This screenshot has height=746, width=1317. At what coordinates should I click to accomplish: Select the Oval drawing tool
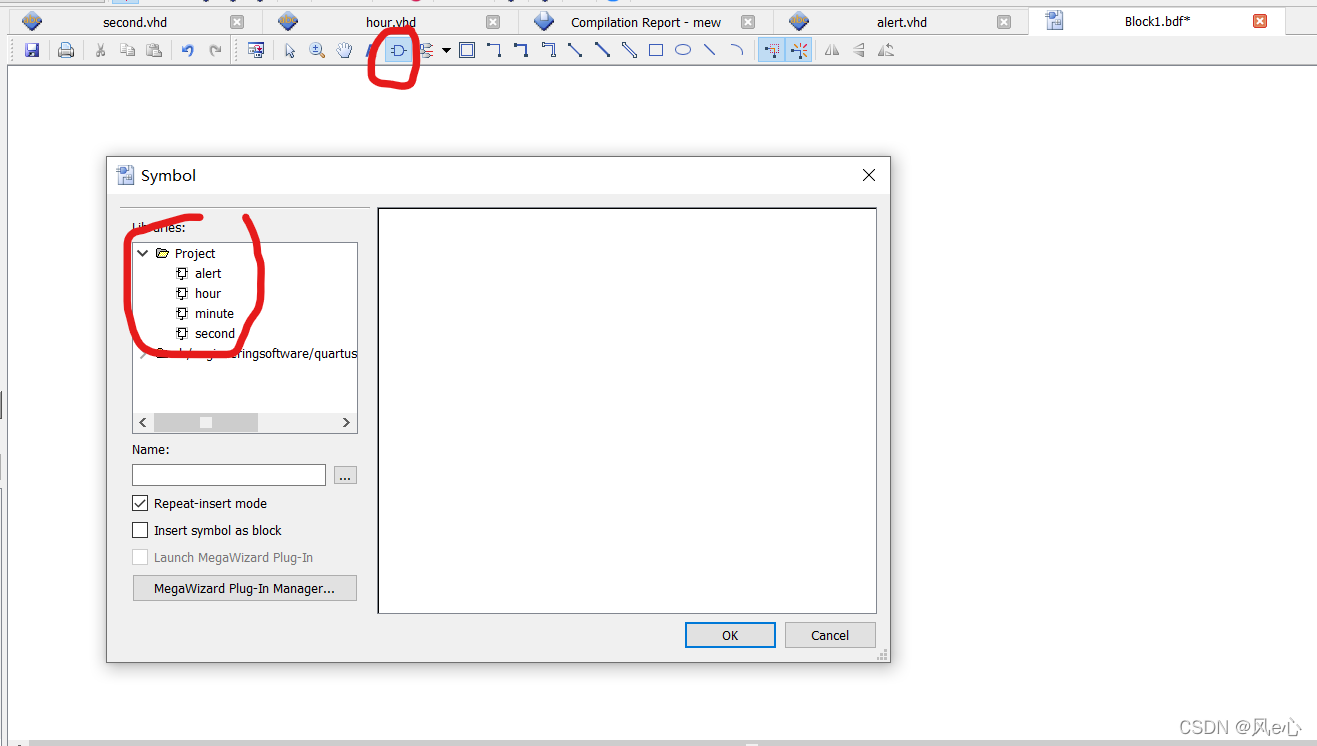pyautogui.click(x=683, y=50)
